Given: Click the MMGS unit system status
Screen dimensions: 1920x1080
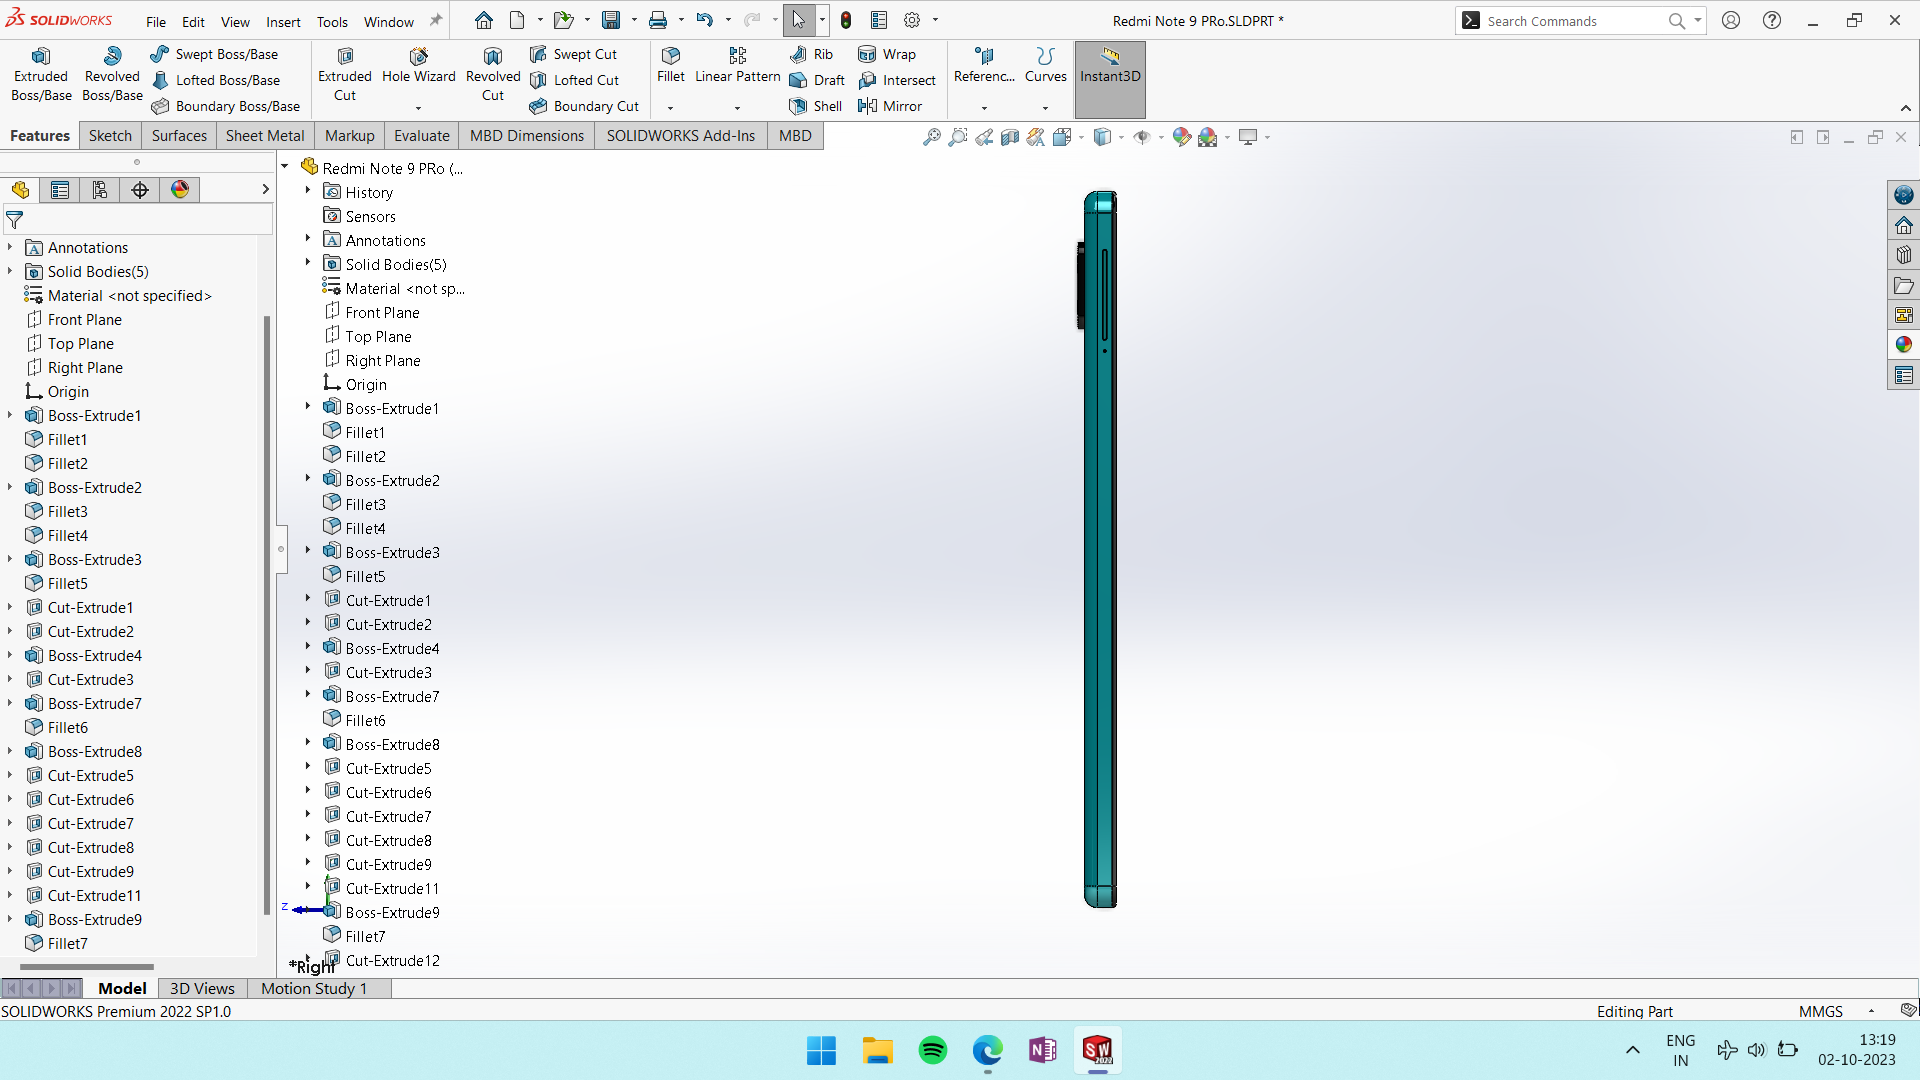Looking at the screenshot, I should [x=1820, y=1011].
